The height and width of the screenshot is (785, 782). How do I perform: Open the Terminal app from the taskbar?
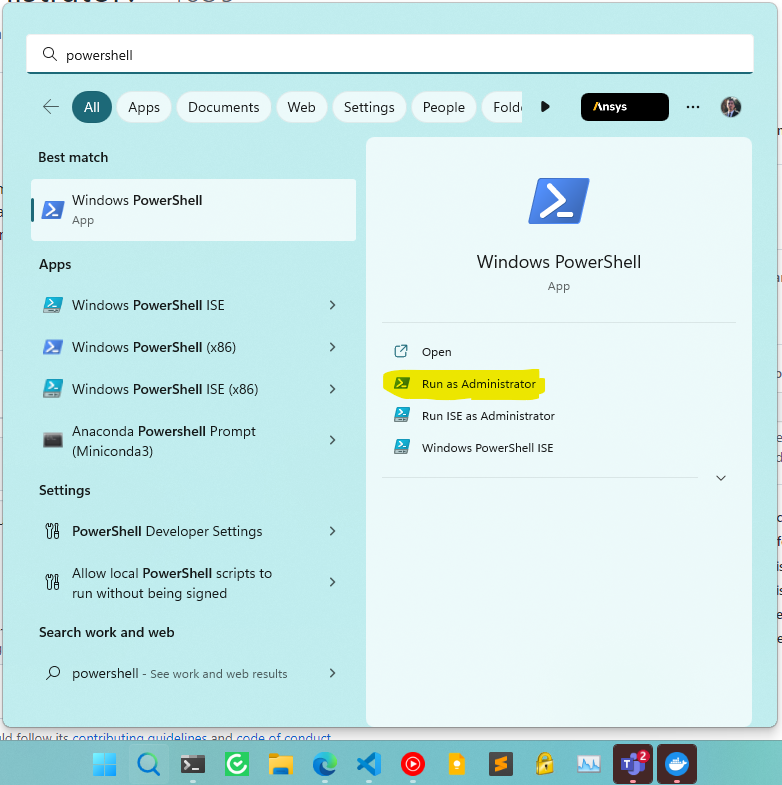[193, 764]
